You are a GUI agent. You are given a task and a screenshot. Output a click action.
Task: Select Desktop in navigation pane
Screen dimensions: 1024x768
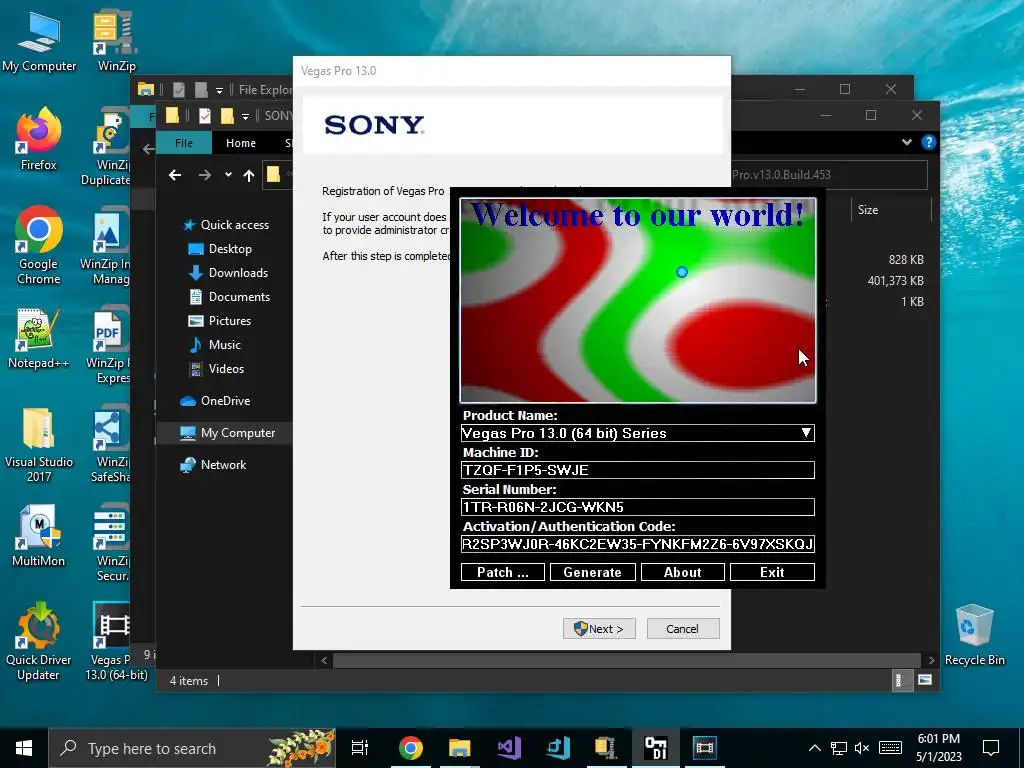tap(230, 249)
